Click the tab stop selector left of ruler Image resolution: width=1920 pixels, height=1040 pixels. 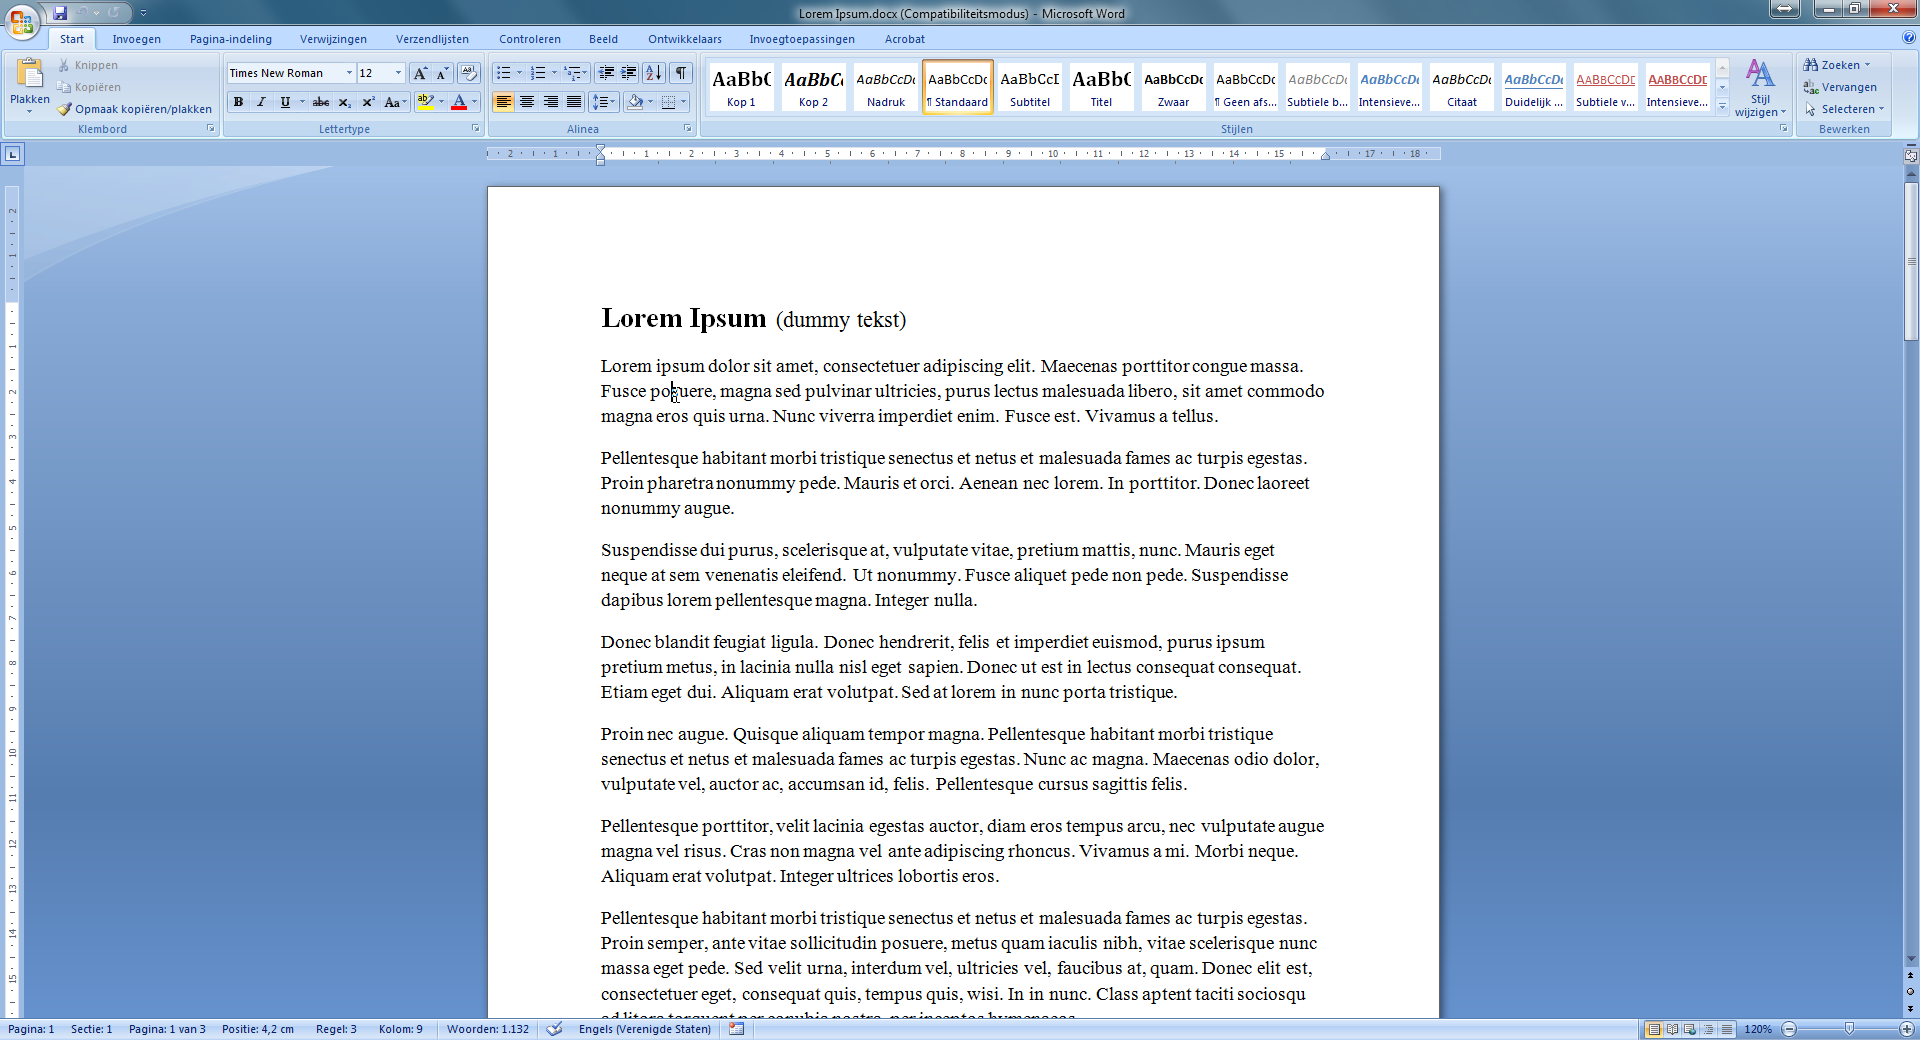12,154
